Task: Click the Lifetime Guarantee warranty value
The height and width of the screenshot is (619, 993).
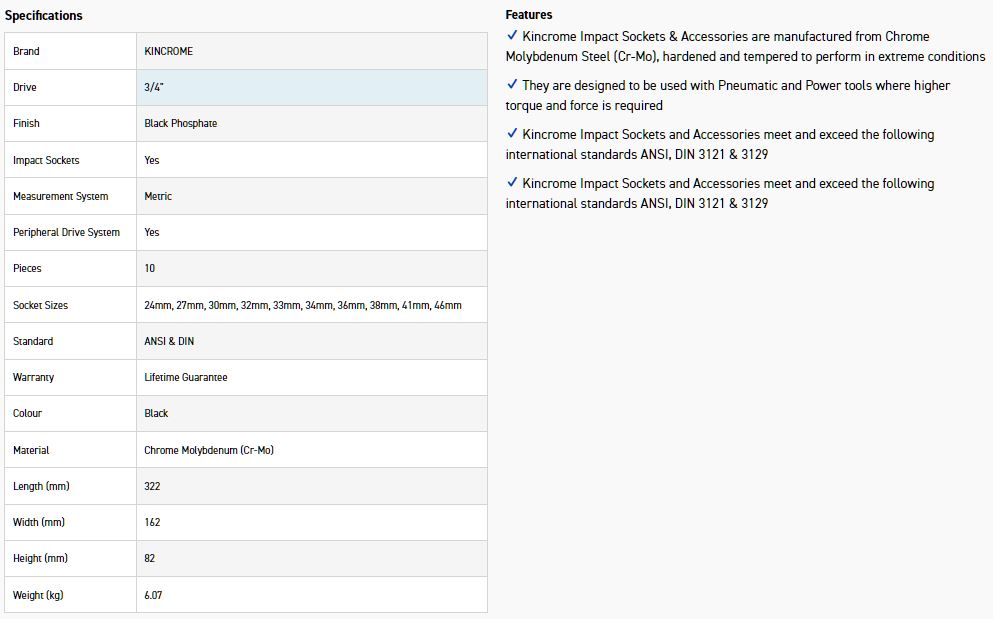Action: 185,377
